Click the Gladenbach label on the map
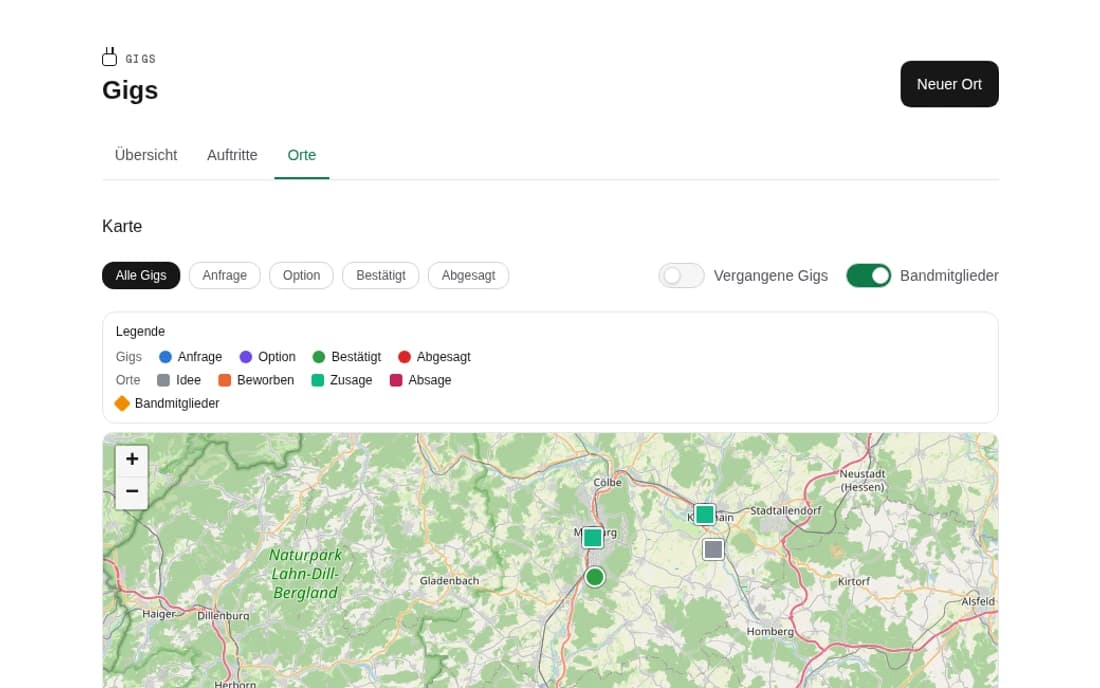Viewport: 1100px width, 688px height. tap(450, 581)
